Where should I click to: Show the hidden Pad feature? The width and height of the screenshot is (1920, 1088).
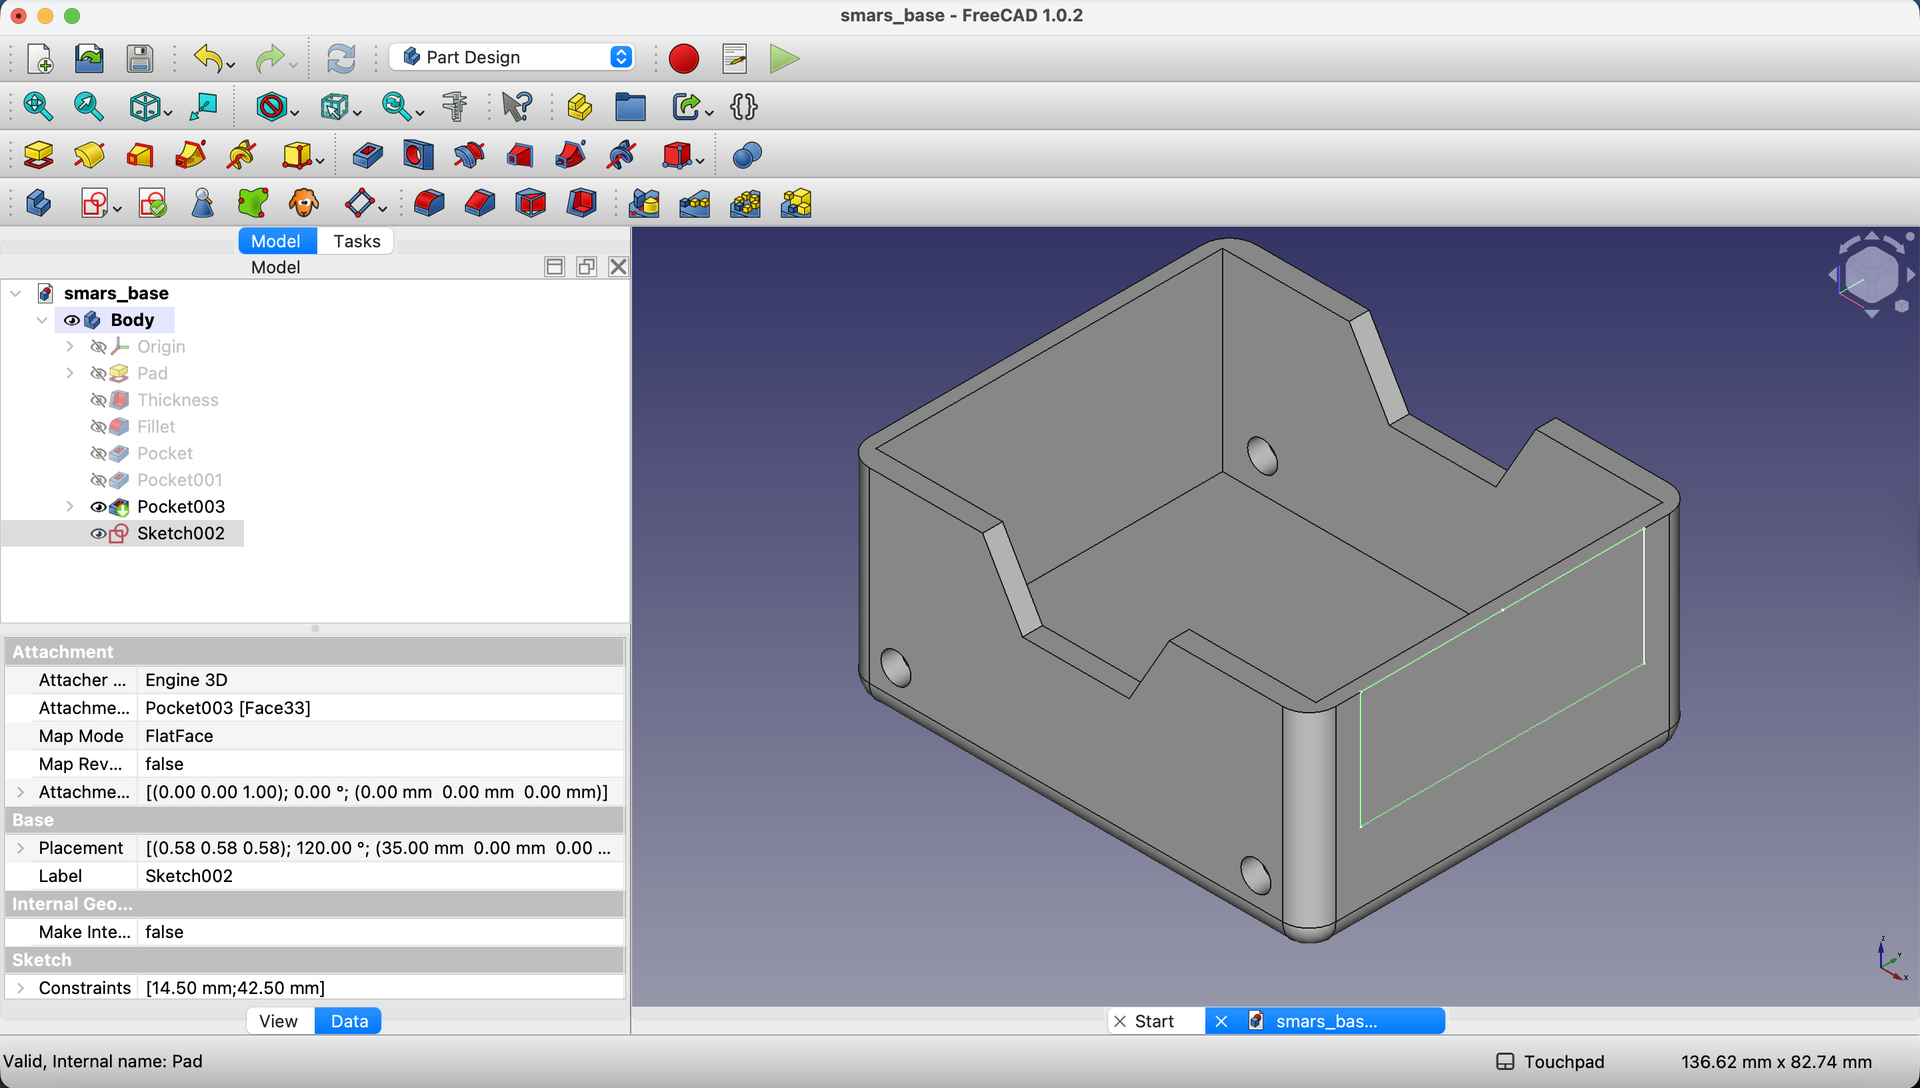click(98, 373)
